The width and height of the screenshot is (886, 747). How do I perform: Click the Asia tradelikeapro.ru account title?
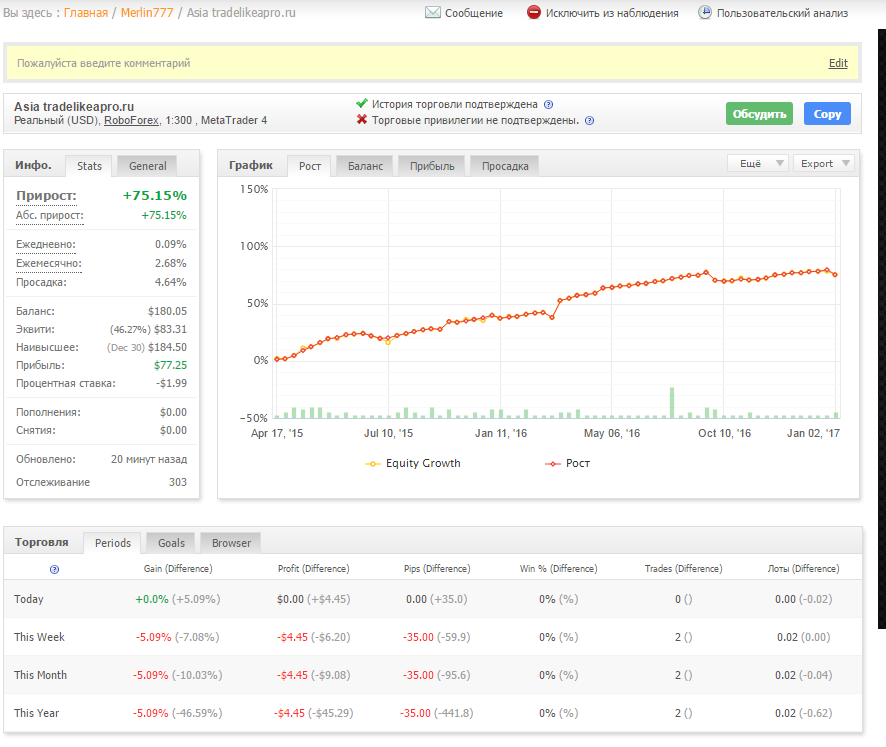(74, 107)
